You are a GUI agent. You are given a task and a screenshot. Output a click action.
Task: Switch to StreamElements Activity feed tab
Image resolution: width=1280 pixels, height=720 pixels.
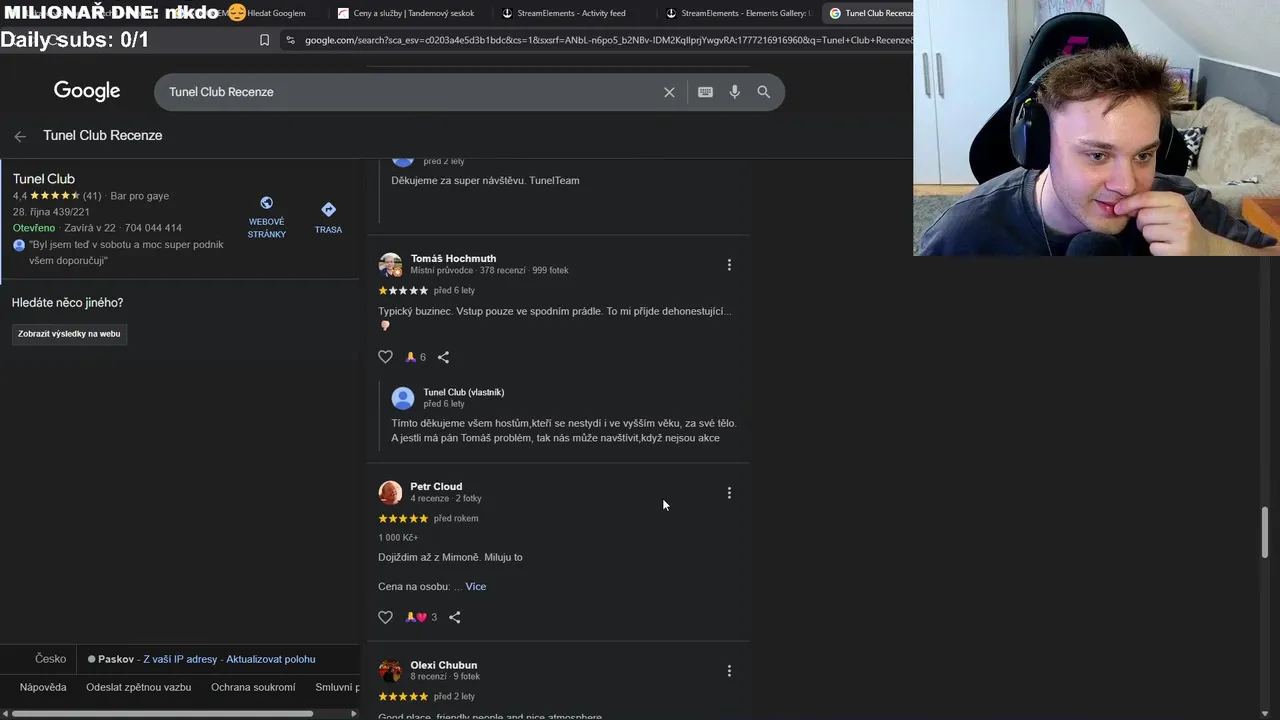(x=570, y=13)
